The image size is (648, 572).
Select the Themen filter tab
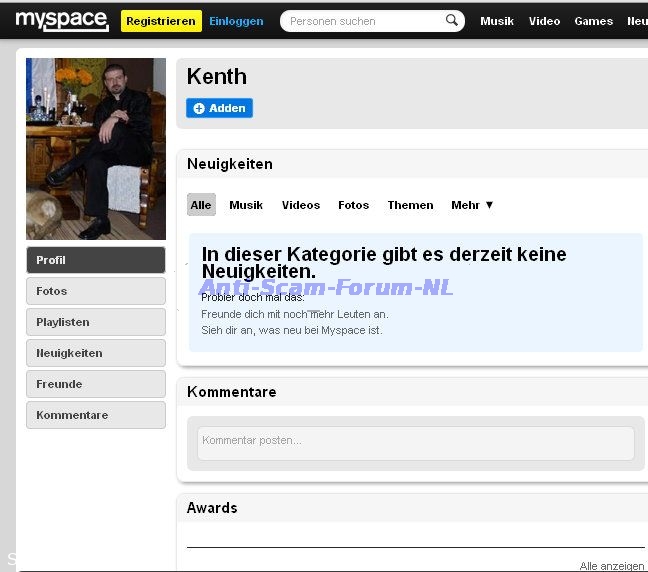click(x=410, y=205)
